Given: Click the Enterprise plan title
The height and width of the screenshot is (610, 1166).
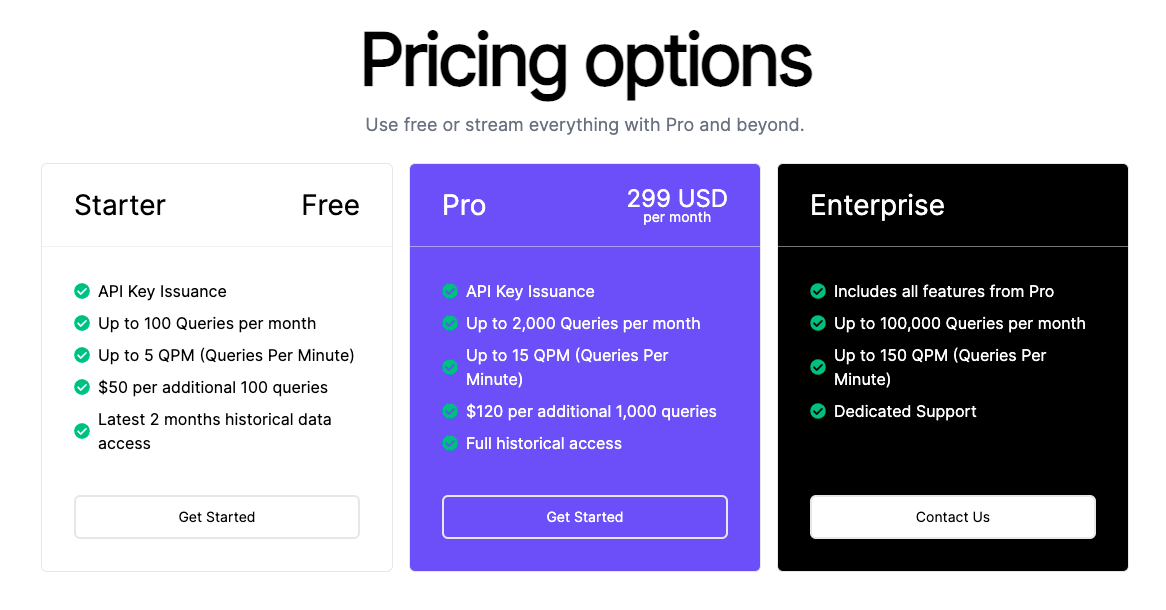Looking at the screenshot, I should (x=877, y=205).
